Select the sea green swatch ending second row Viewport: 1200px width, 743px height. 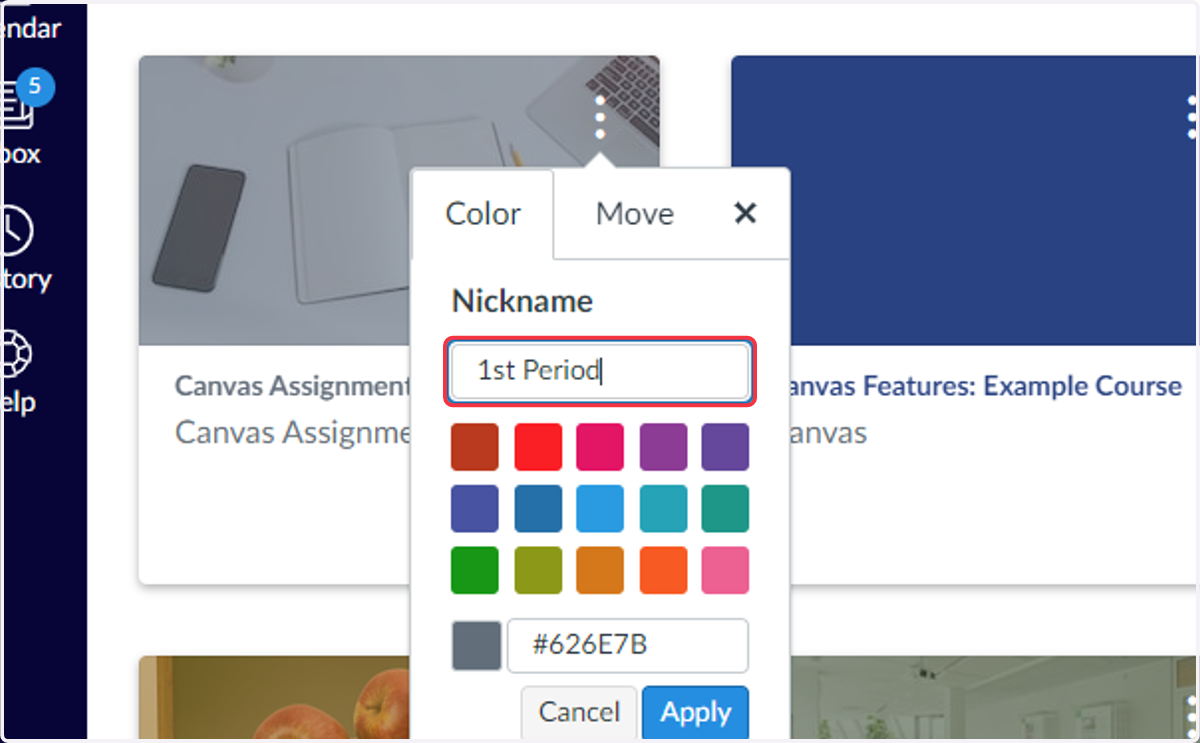tap(725, 509)
